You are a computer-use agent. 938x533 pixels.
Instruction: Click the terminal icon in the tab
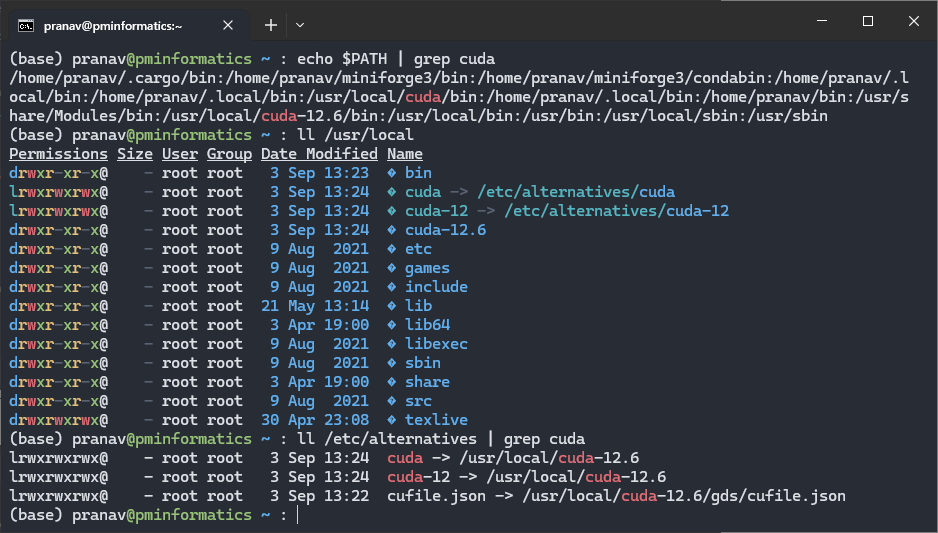tap(26, 26)
